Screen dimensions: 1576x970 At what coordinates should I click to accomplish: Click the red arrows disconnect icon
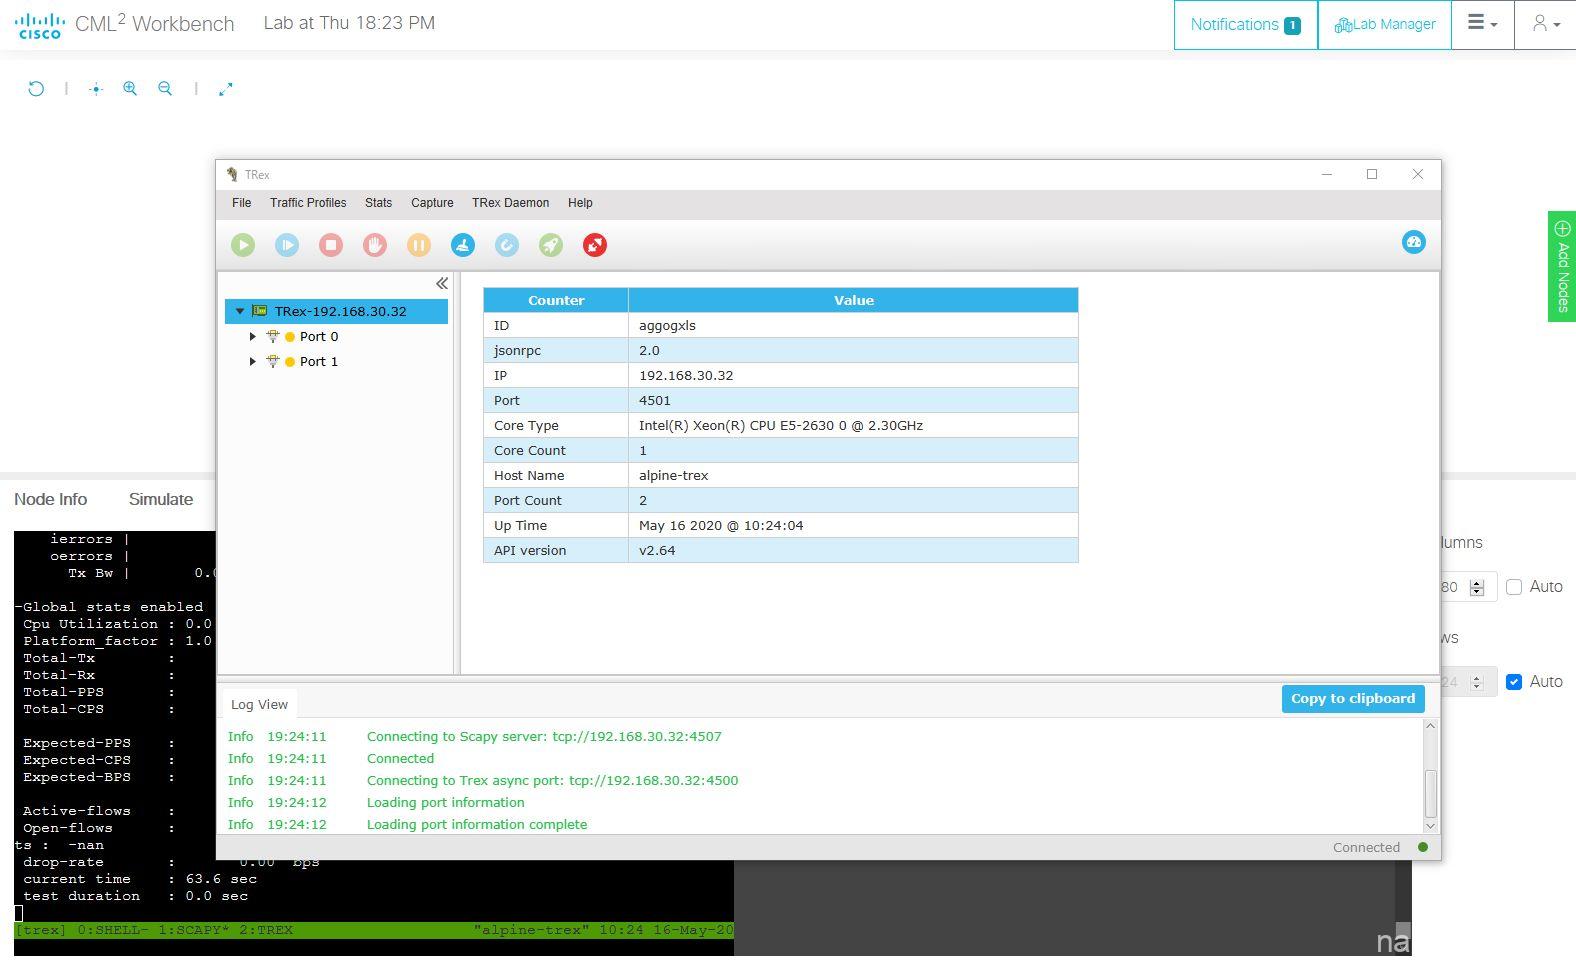595,245
